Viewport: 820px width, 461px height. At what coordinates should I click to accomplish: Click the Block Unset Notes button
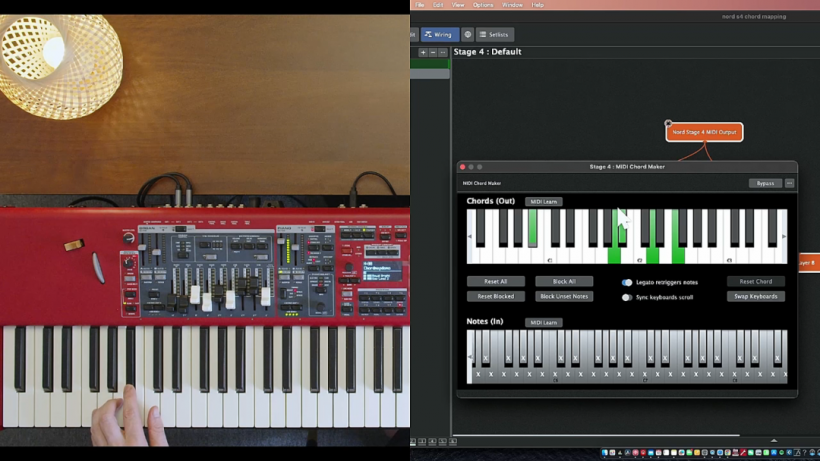564,296
